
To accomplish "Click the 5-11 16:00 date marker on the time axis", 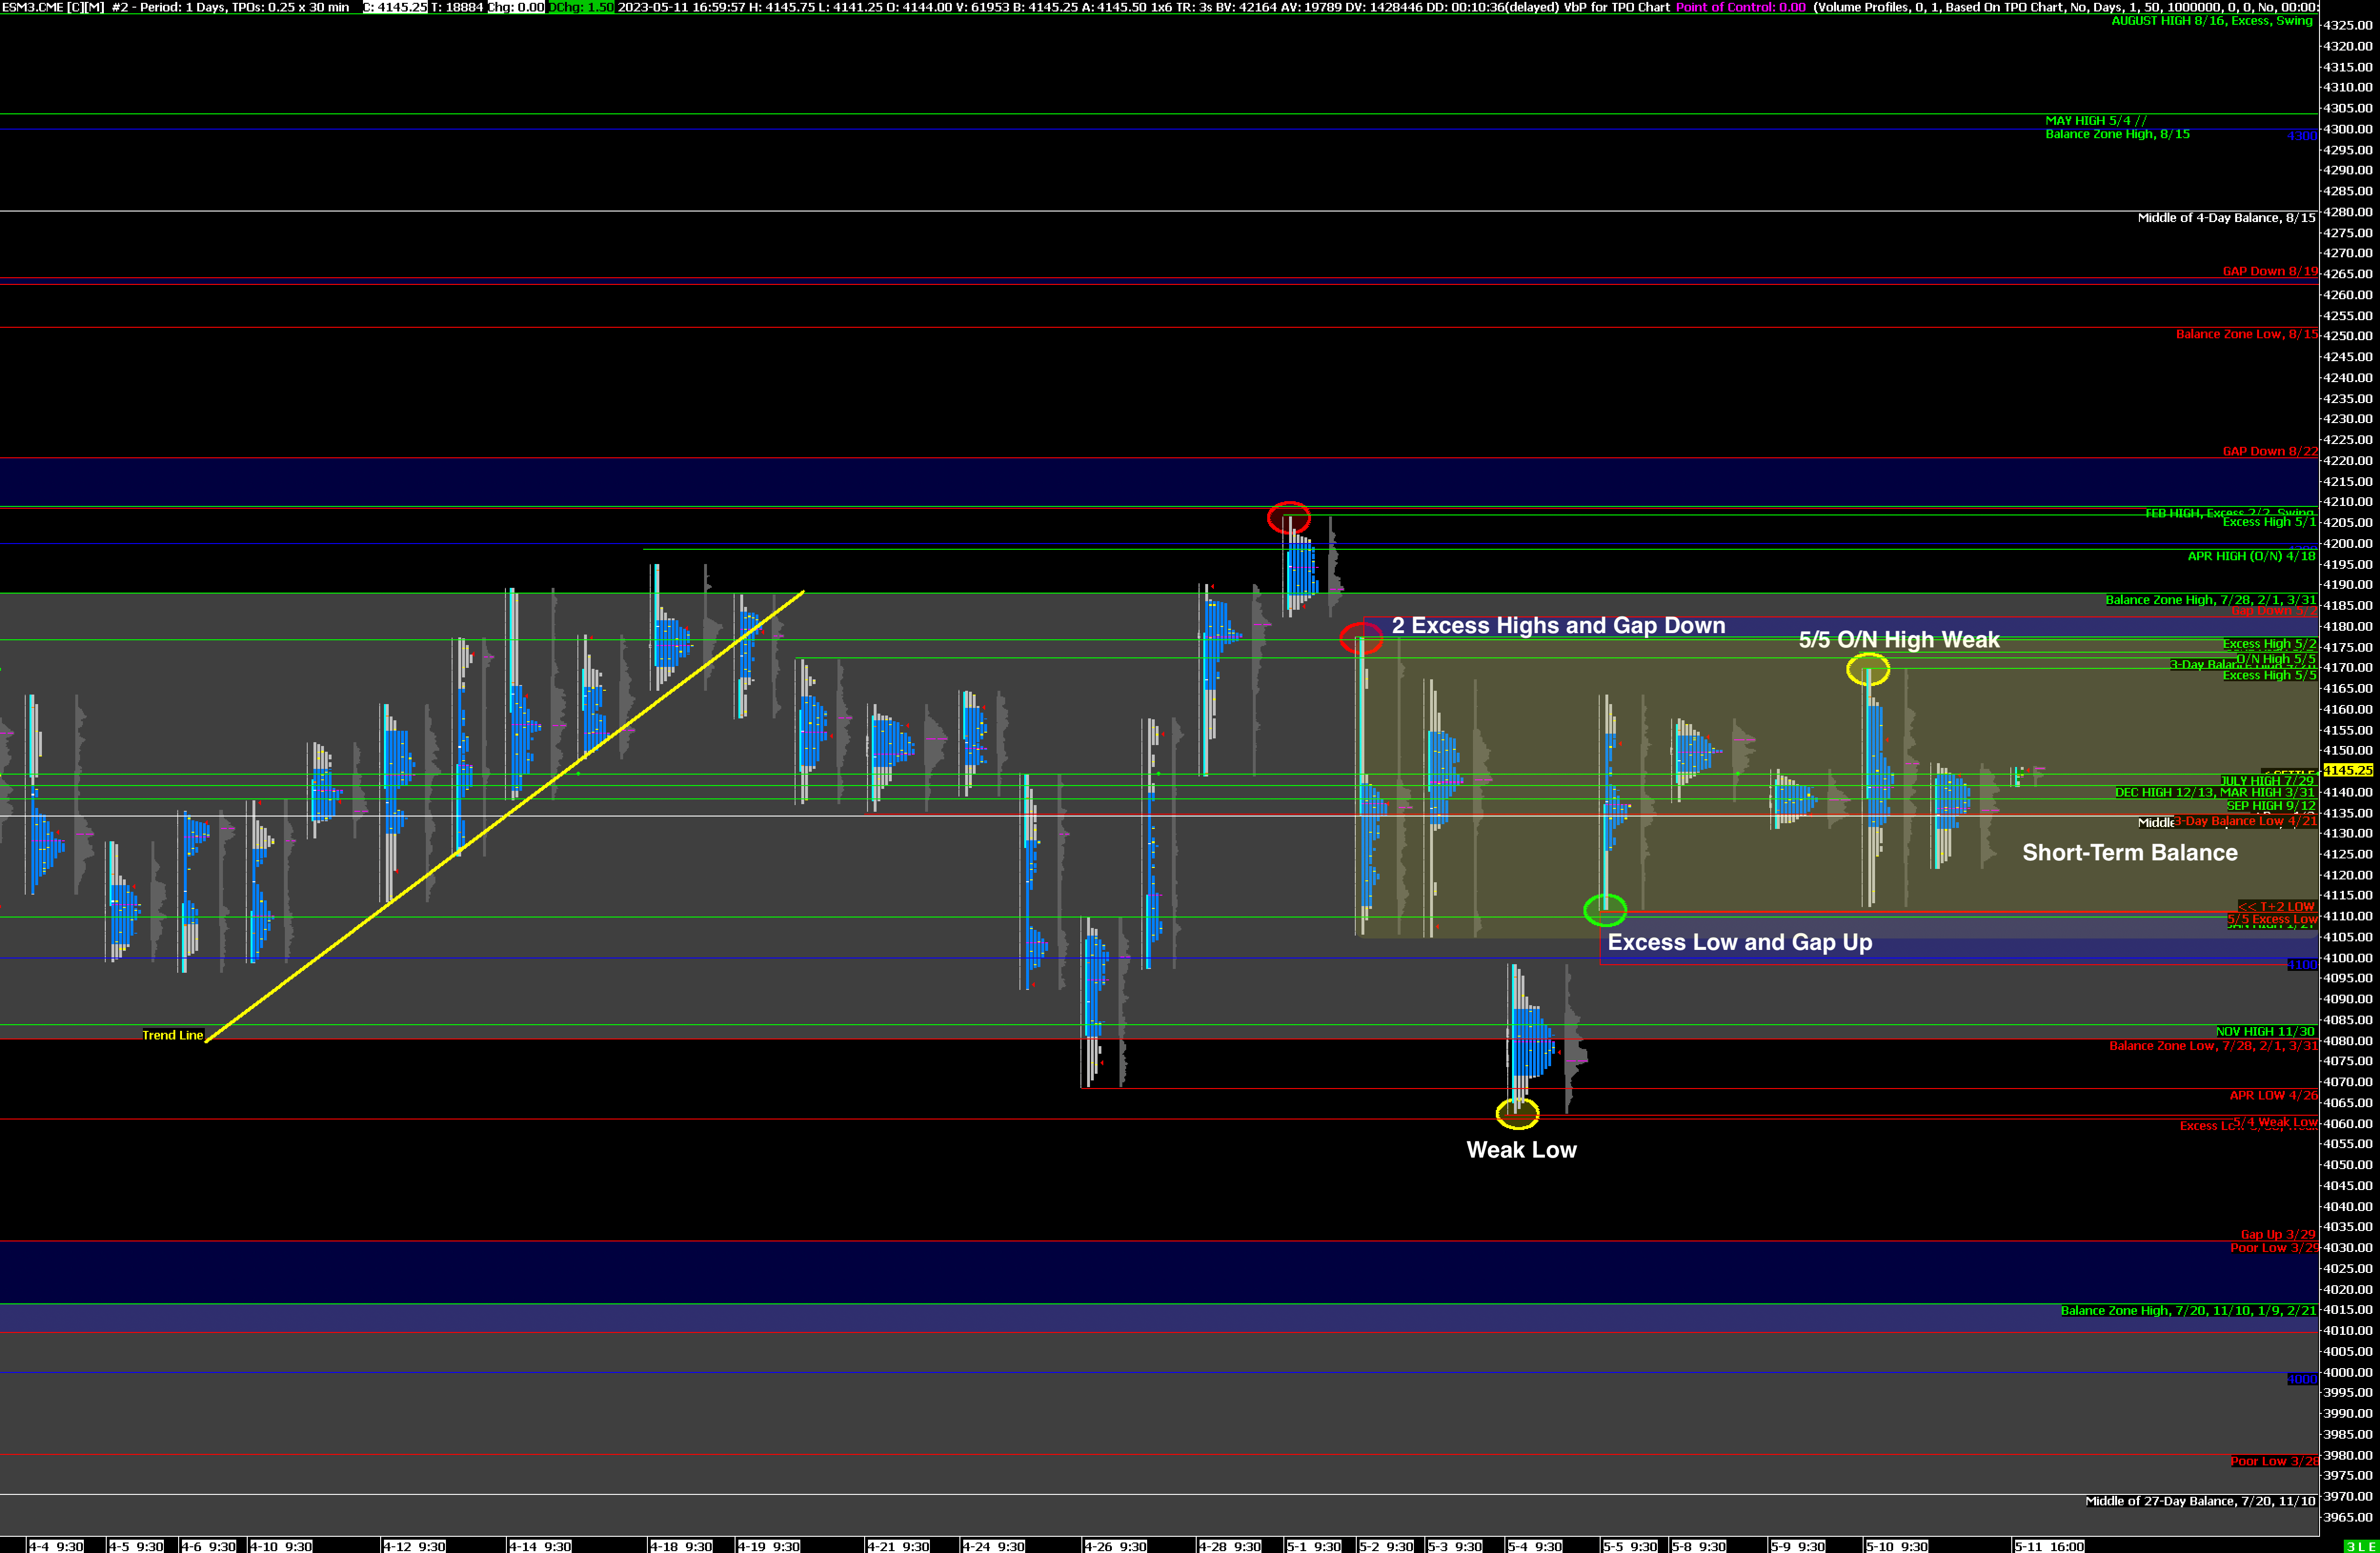I will tap(2049, 1546).
